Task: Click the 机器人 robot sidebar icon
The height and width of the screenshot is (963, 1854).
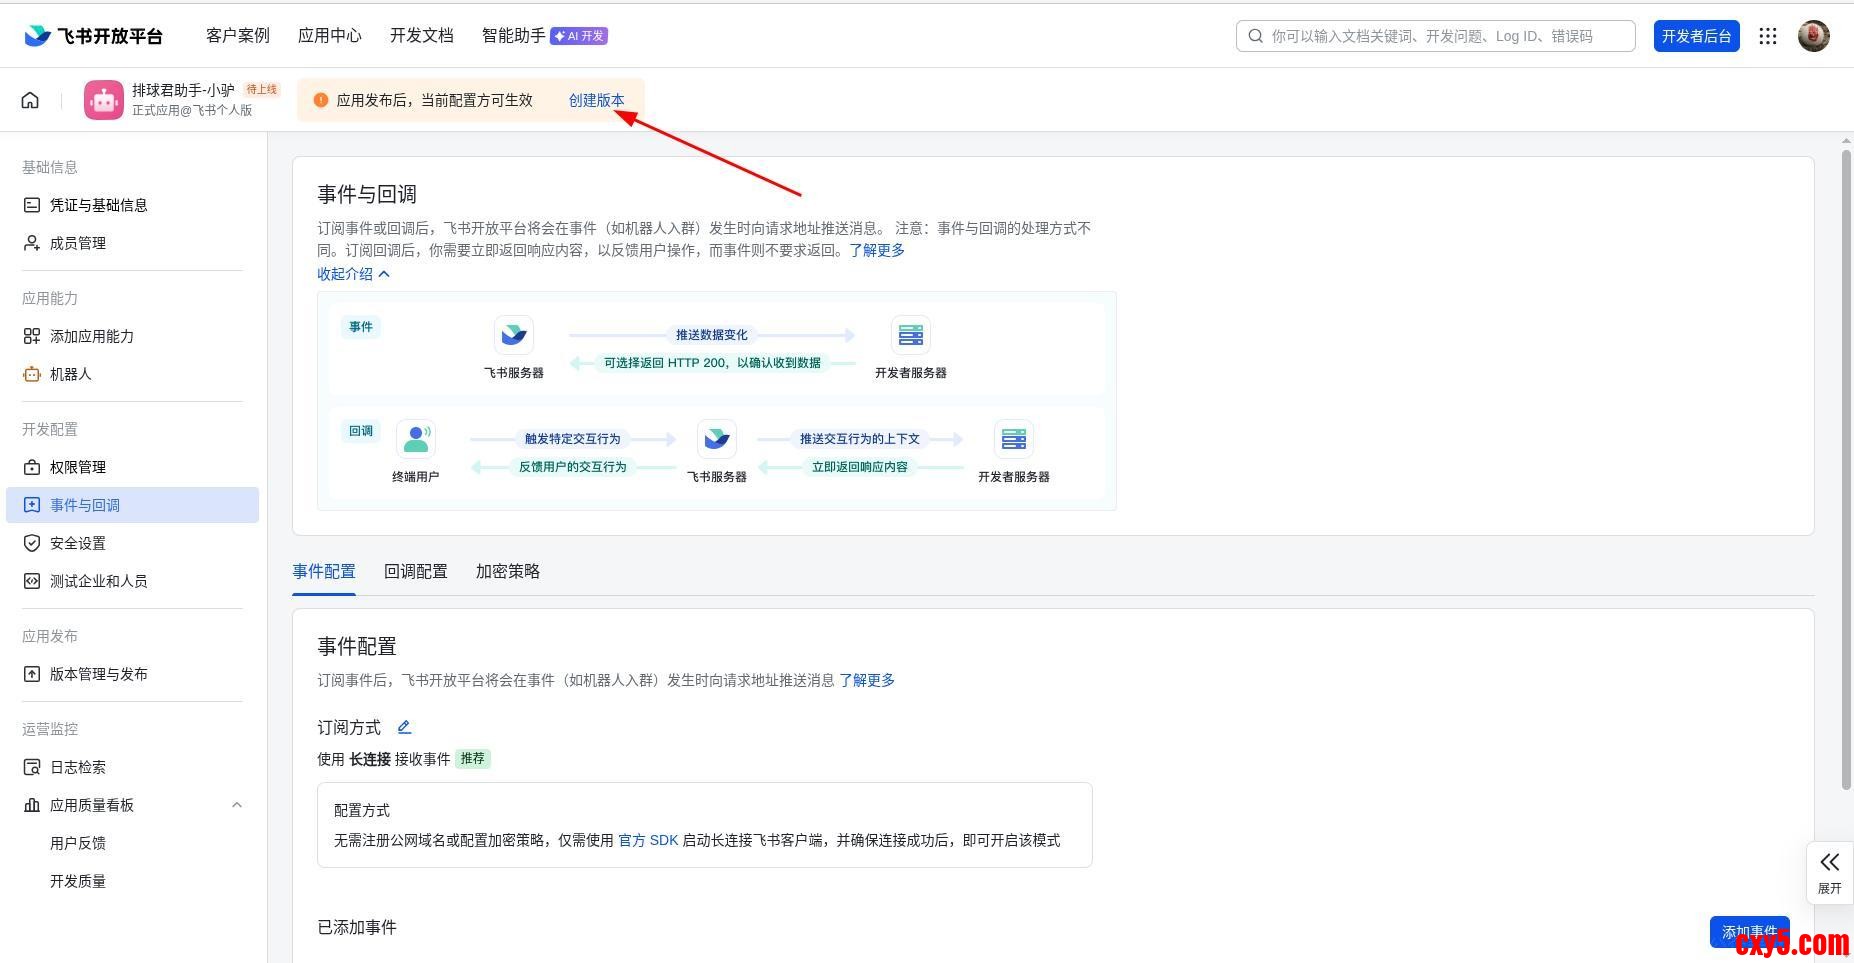Action: coord(32,374)
